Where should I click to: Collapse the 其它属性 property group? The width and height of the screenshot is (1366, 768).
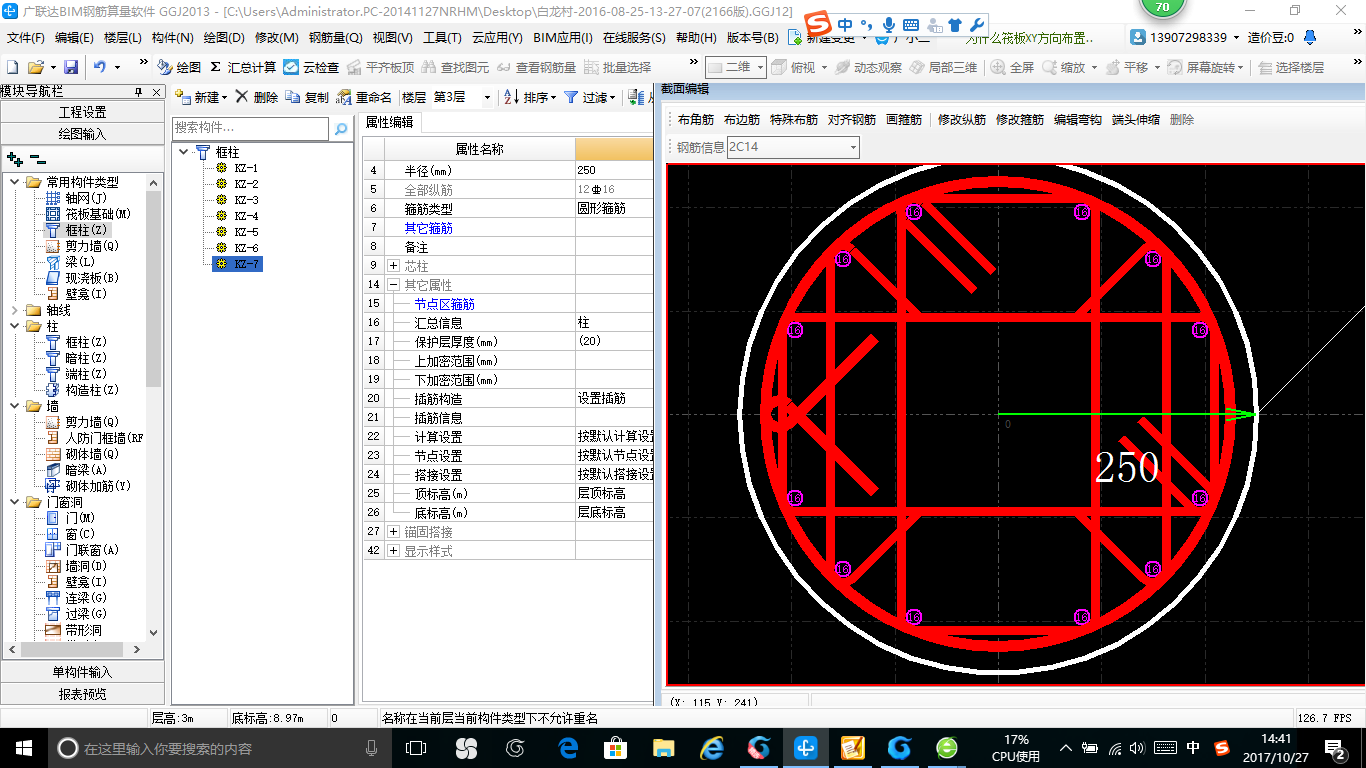[393, 285]
